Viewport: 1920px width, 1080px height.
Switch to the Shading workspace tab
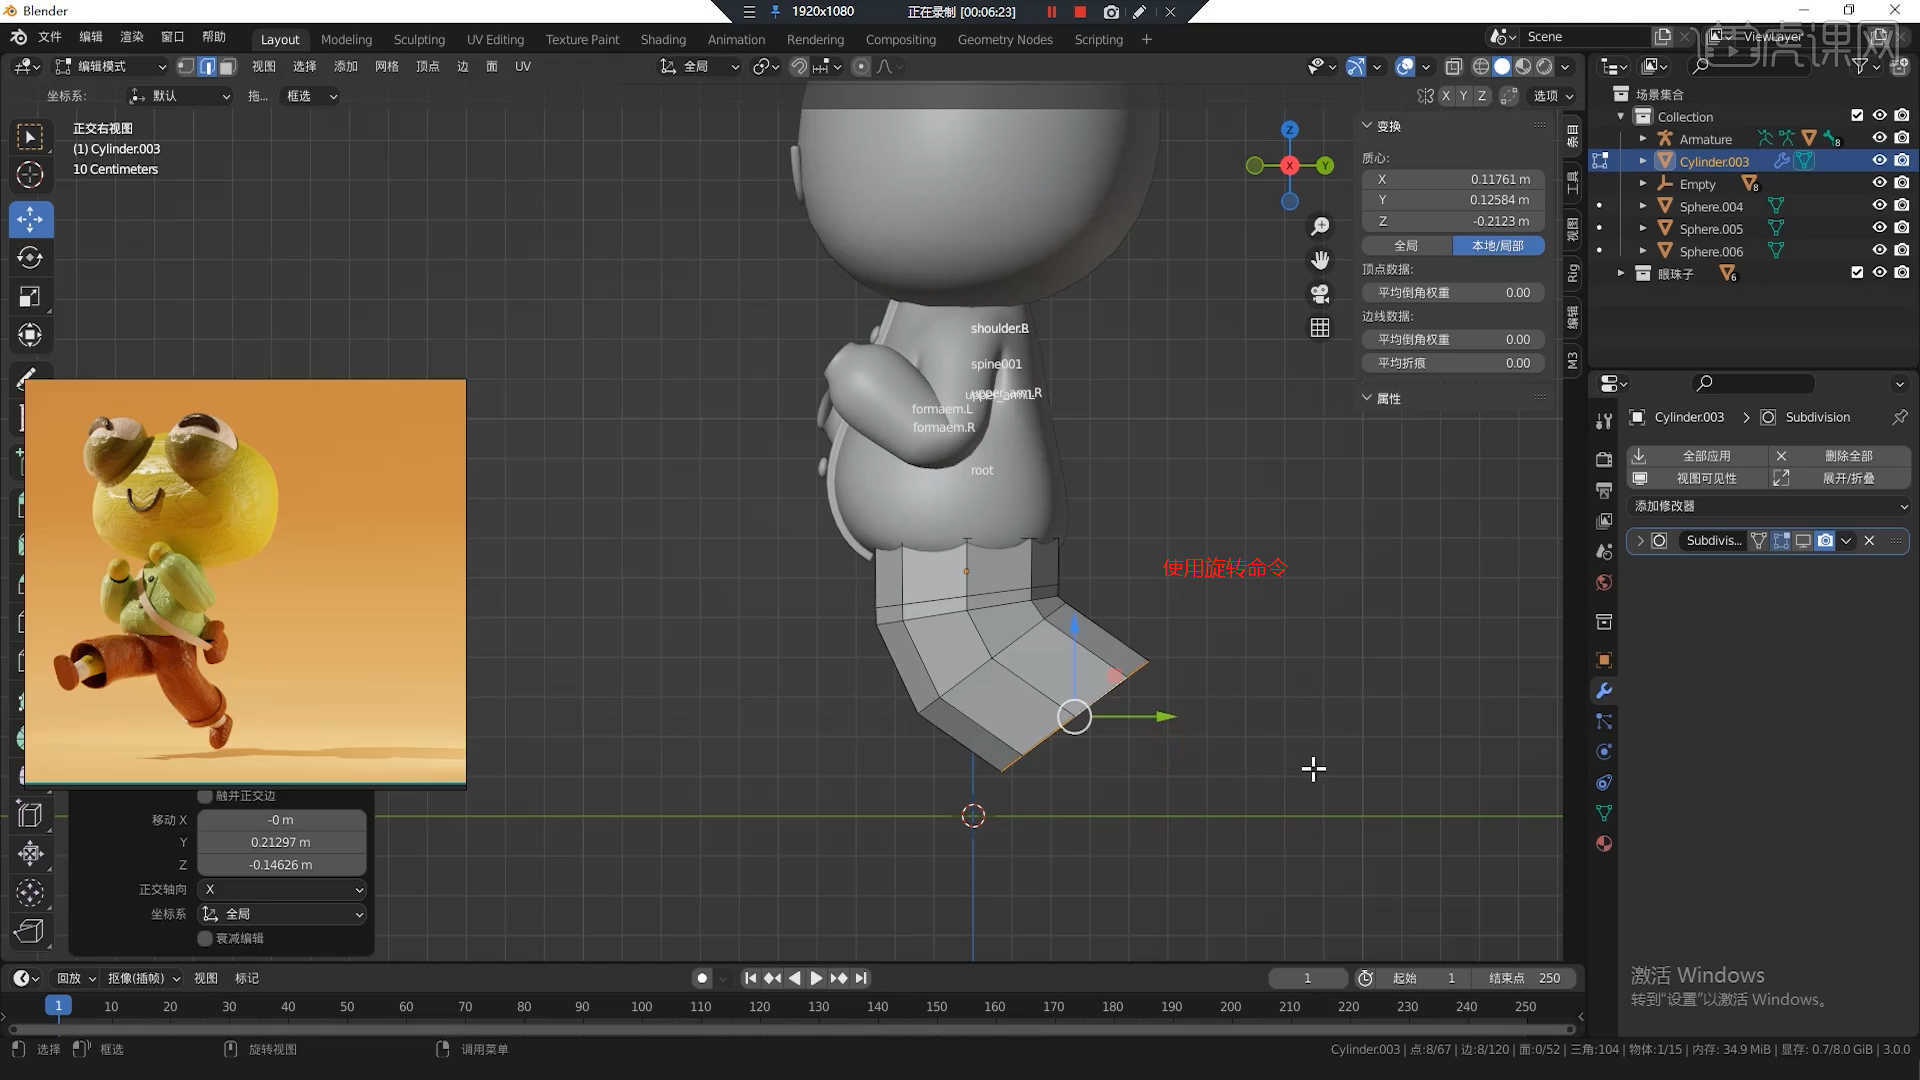(x=662, y=39)
